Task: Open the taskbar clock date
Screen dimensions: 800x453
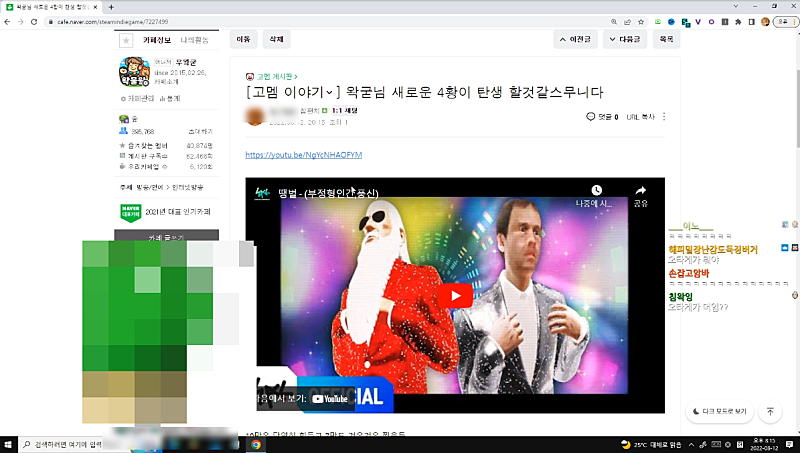Action: coord(764,444)
